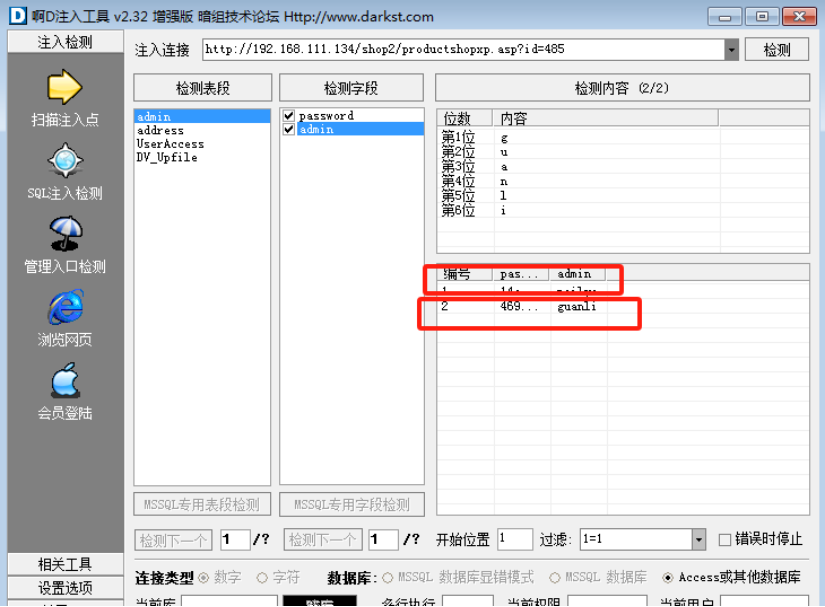
Task: Click the 第1位 row with content g
Action: 622,138
